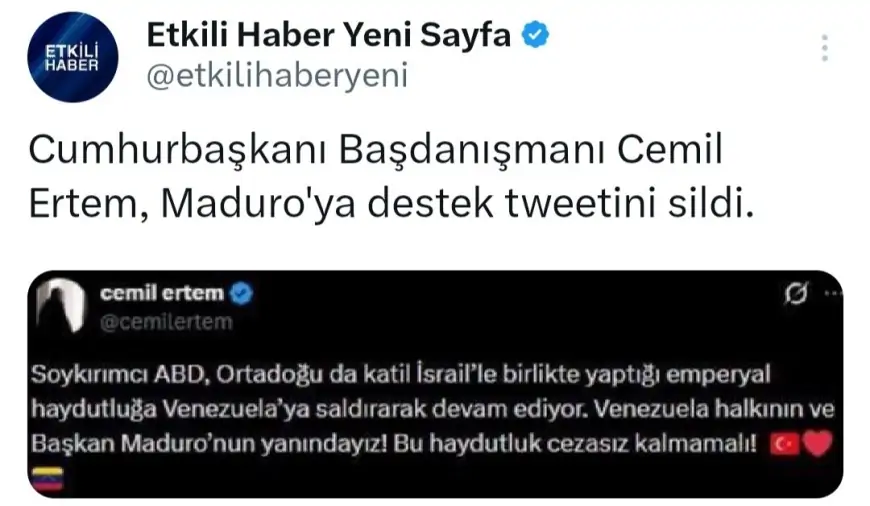
Task: Open the @etkilihaberyeni handle link
Action: point(277,76)
